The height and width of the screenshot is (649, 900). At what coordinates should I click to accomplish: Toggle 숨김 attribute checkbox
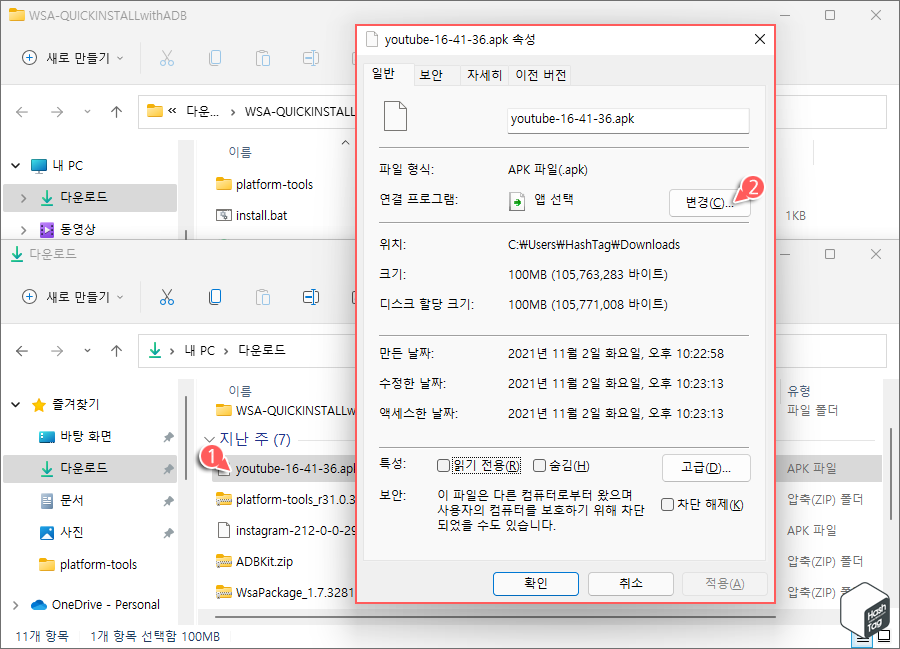click(539, 465)
